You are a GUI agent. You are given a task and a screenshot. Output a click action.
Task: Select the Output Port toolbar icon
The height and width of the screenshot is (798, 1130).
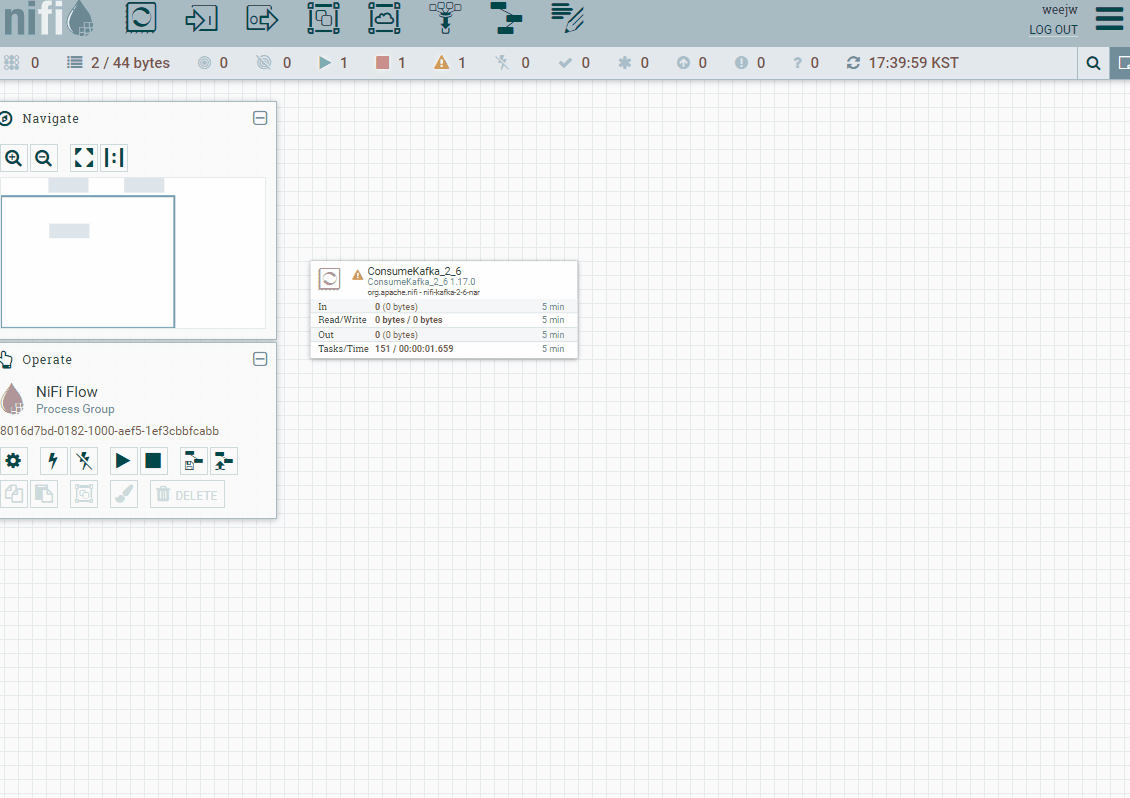pos(262,18)
